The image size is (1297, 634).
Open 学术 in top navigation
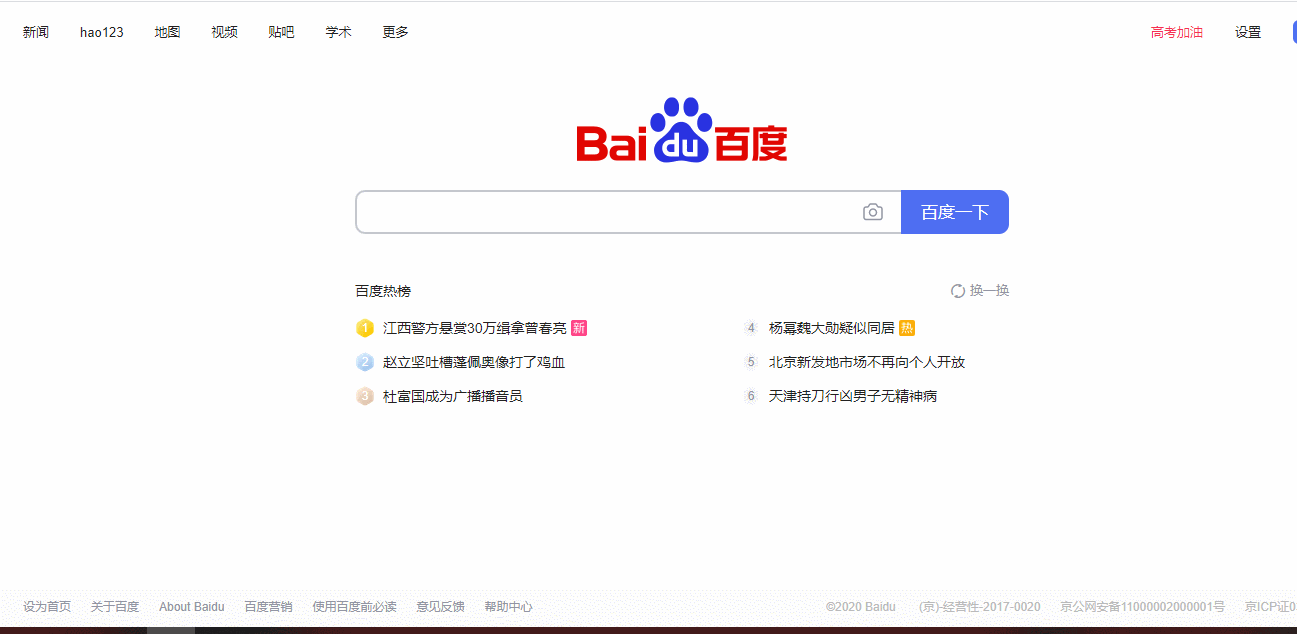[338, 32]
